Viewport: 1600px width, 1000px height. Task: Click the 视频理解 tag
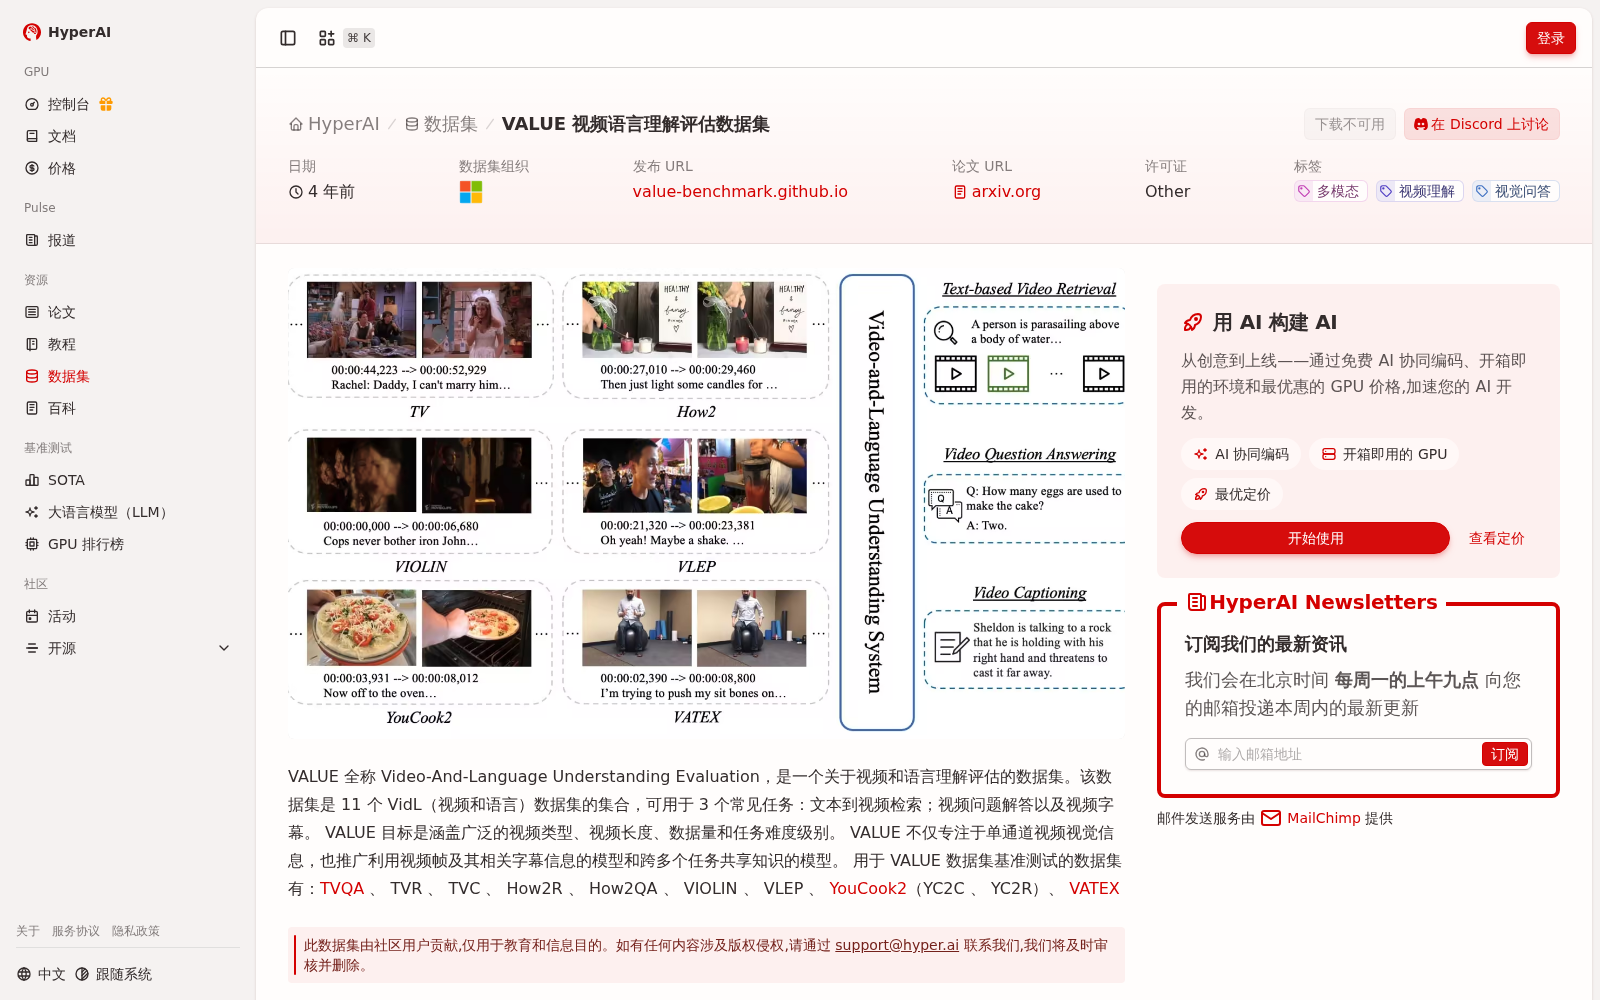click(x=1419, y=191)
